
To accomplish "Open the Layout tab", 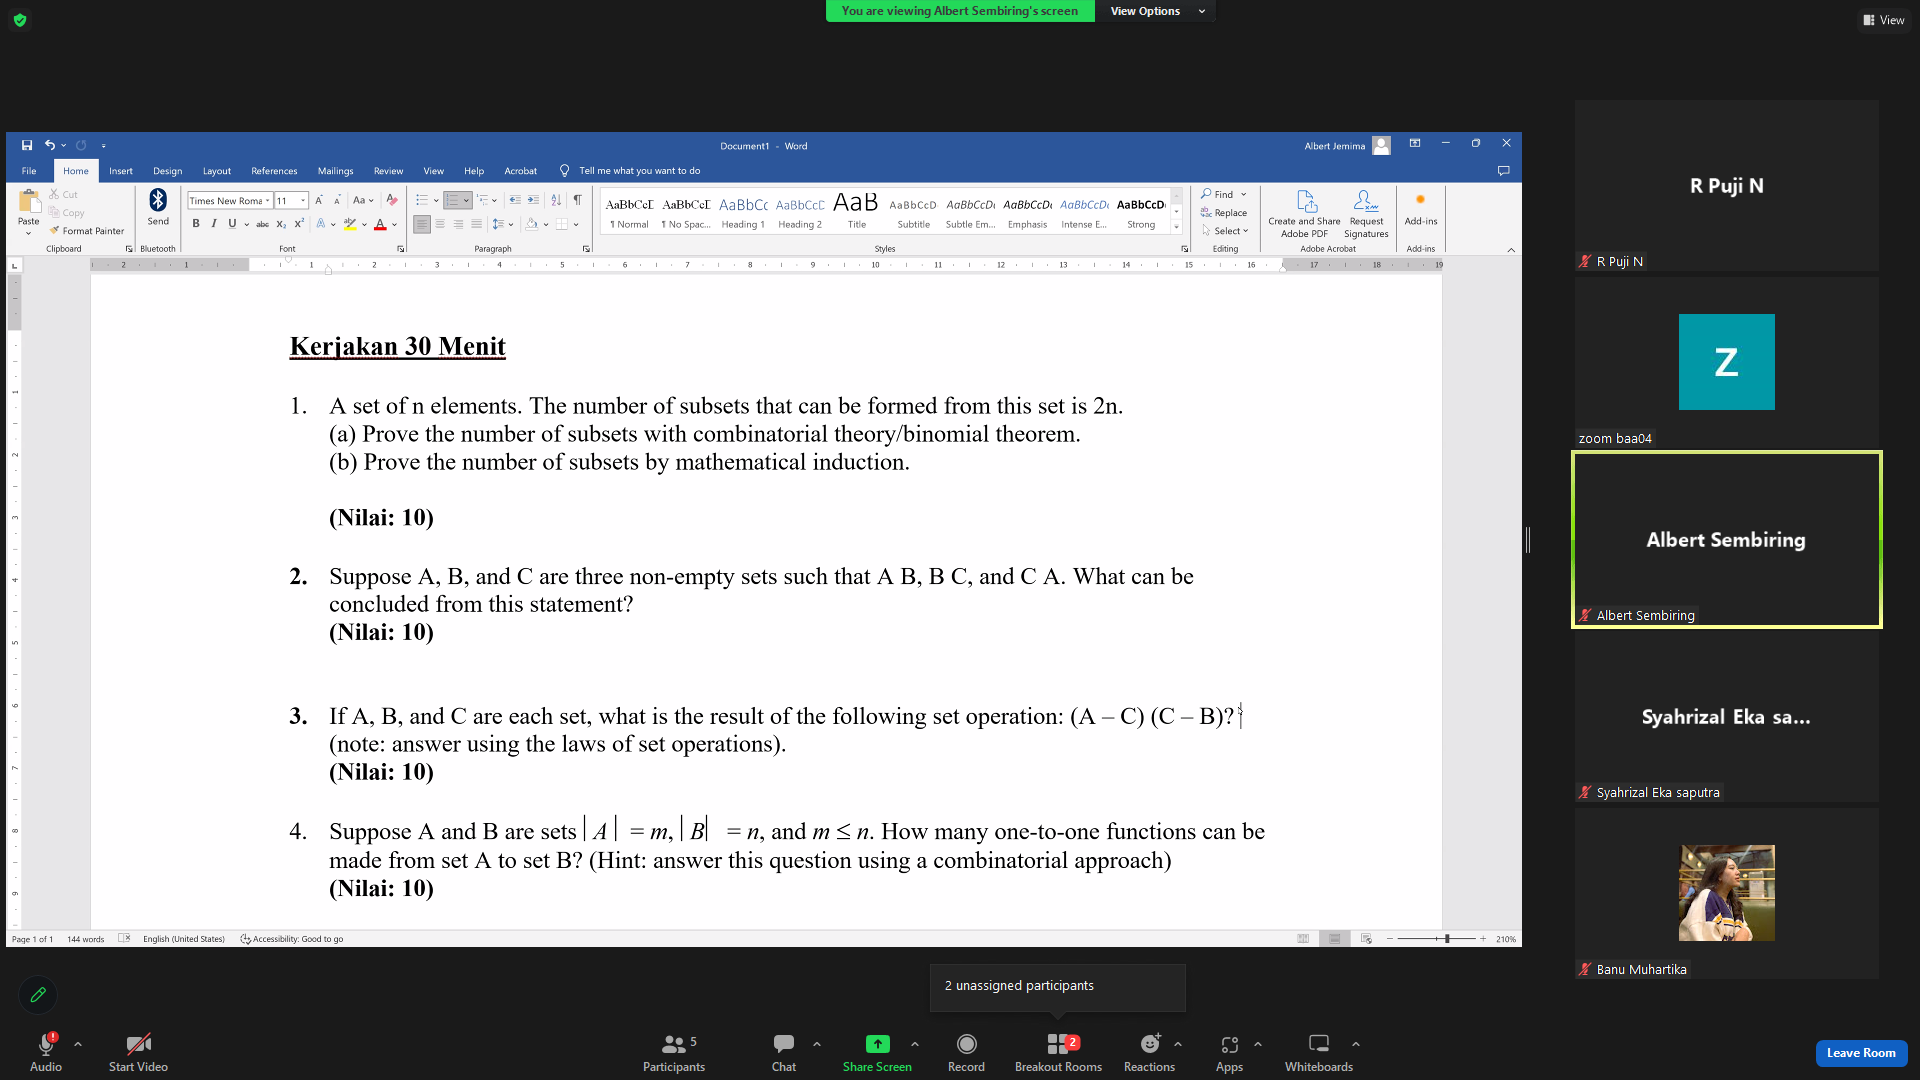I will click(x=216, y=171).
